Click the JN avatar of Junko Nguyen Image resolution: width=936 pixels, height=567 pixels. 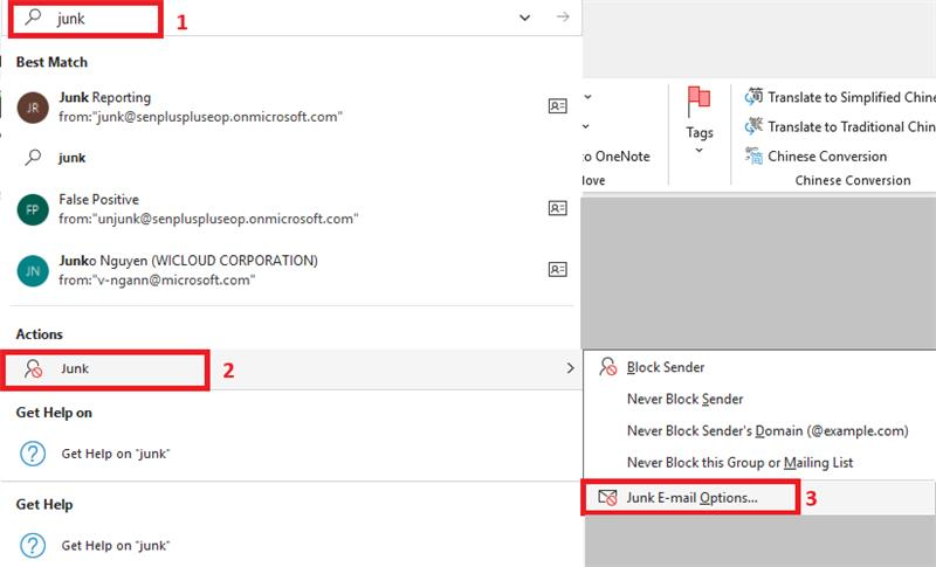pos(32,271)
